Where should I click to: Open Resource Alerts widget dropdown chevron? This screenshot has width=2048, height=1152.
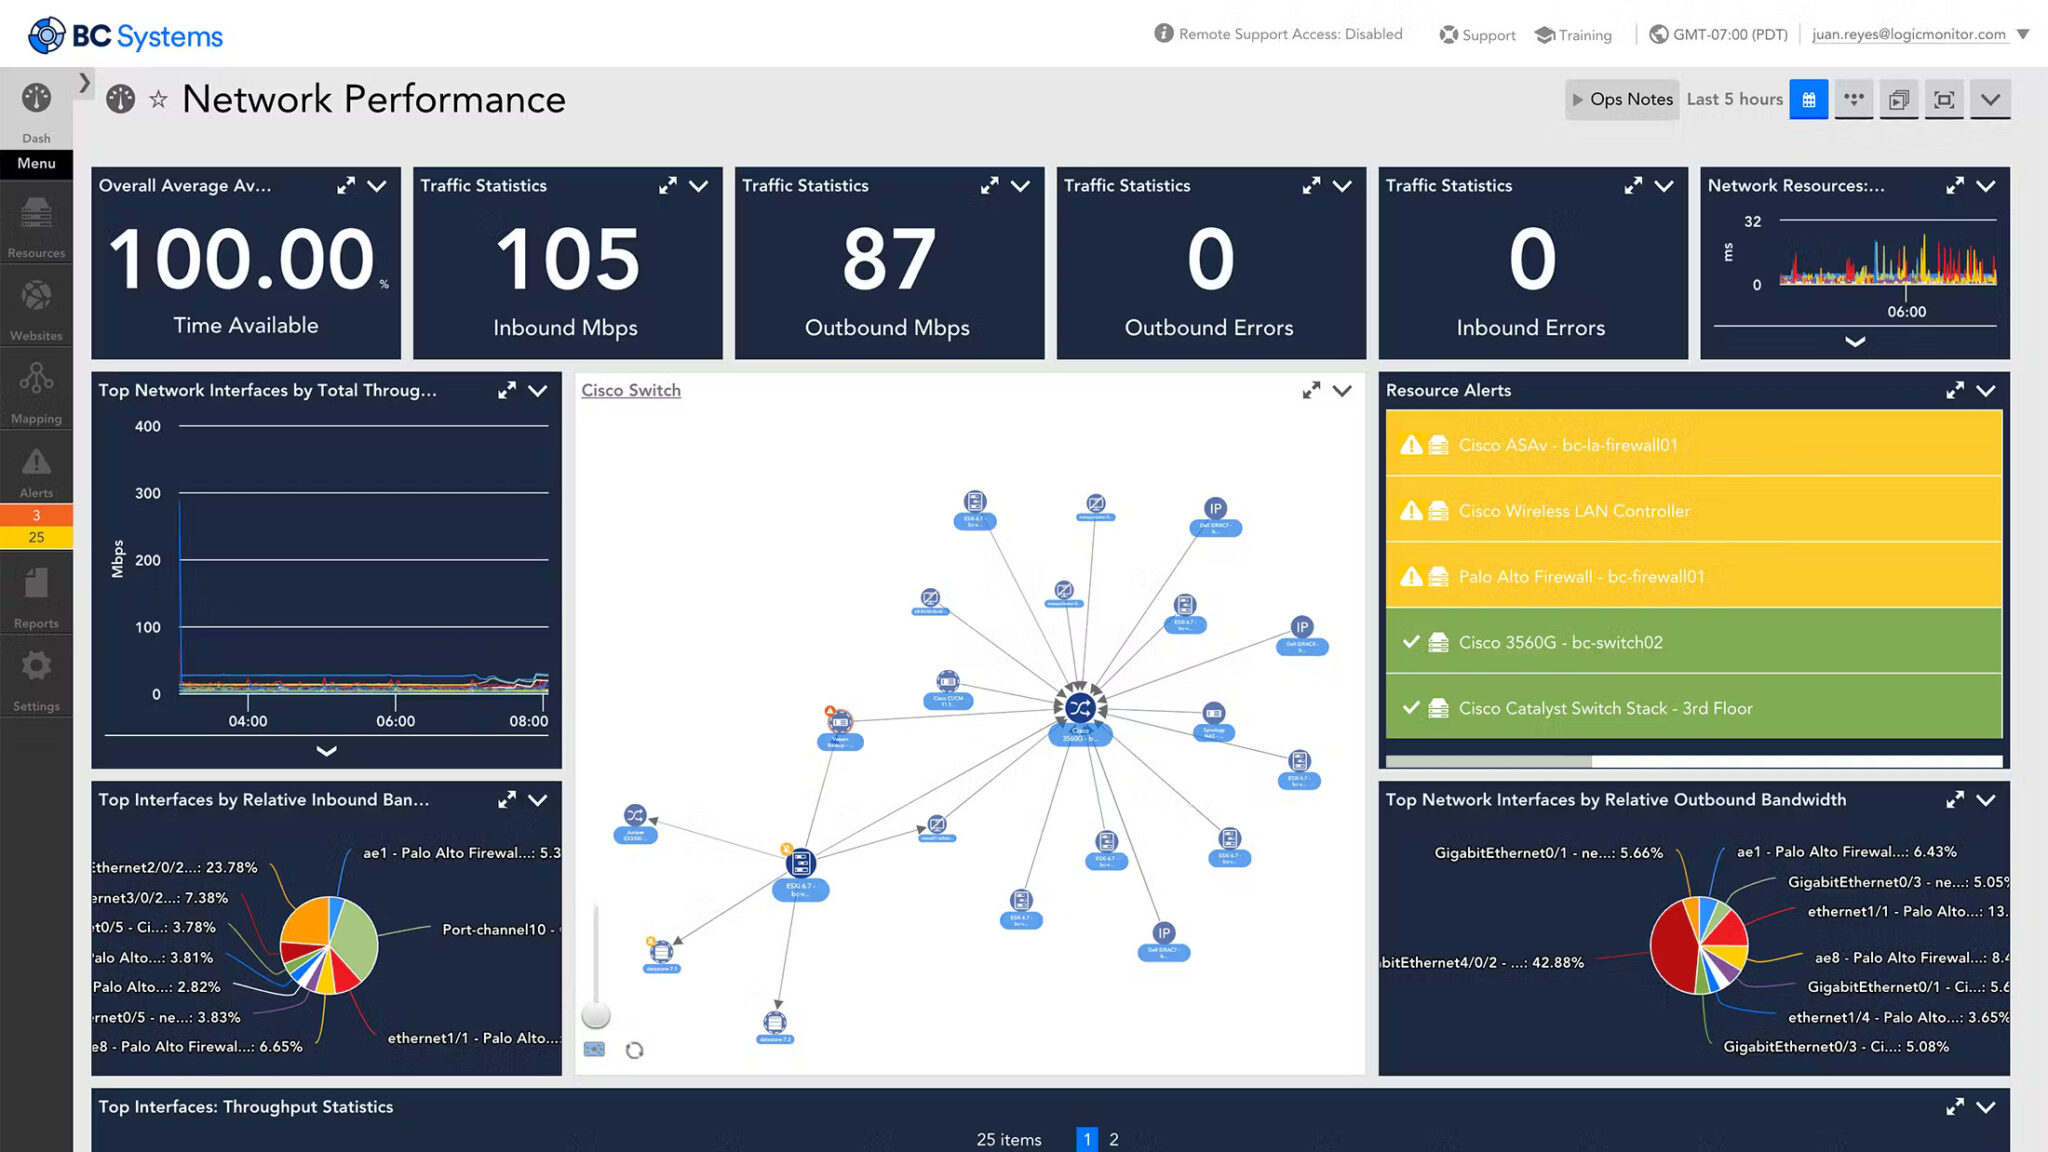(1986, 391)
